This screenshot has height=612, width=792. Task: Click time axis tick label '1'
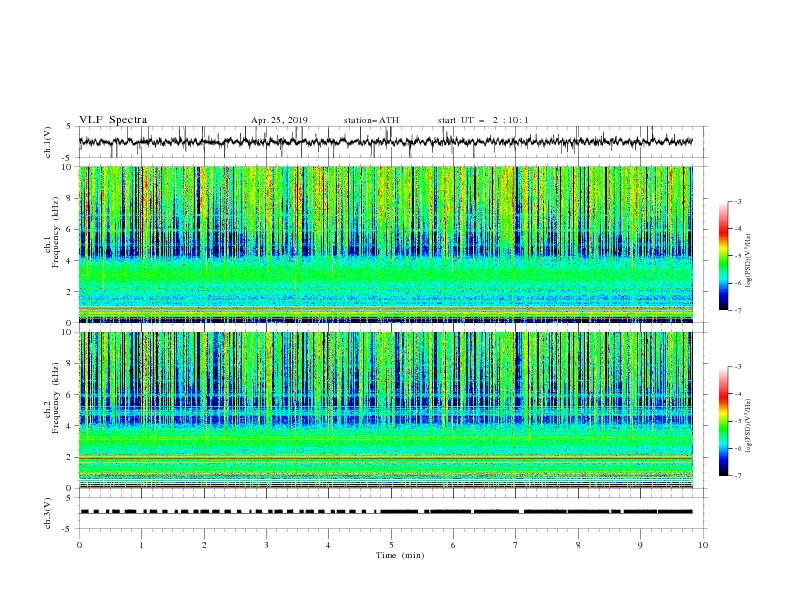[x=141, y=545]
